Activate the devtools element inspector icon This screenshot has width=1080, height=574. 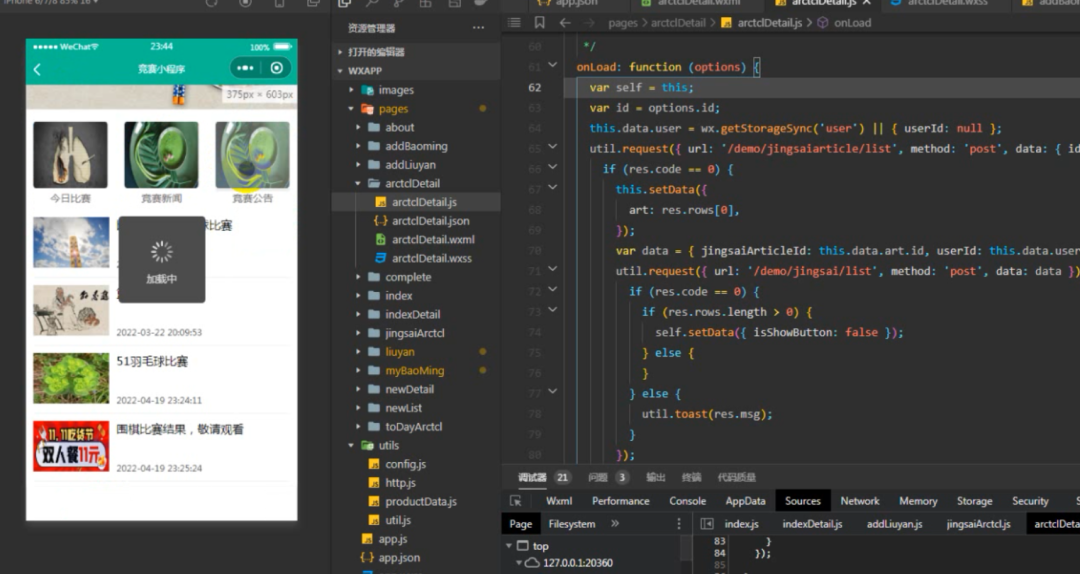516,501
